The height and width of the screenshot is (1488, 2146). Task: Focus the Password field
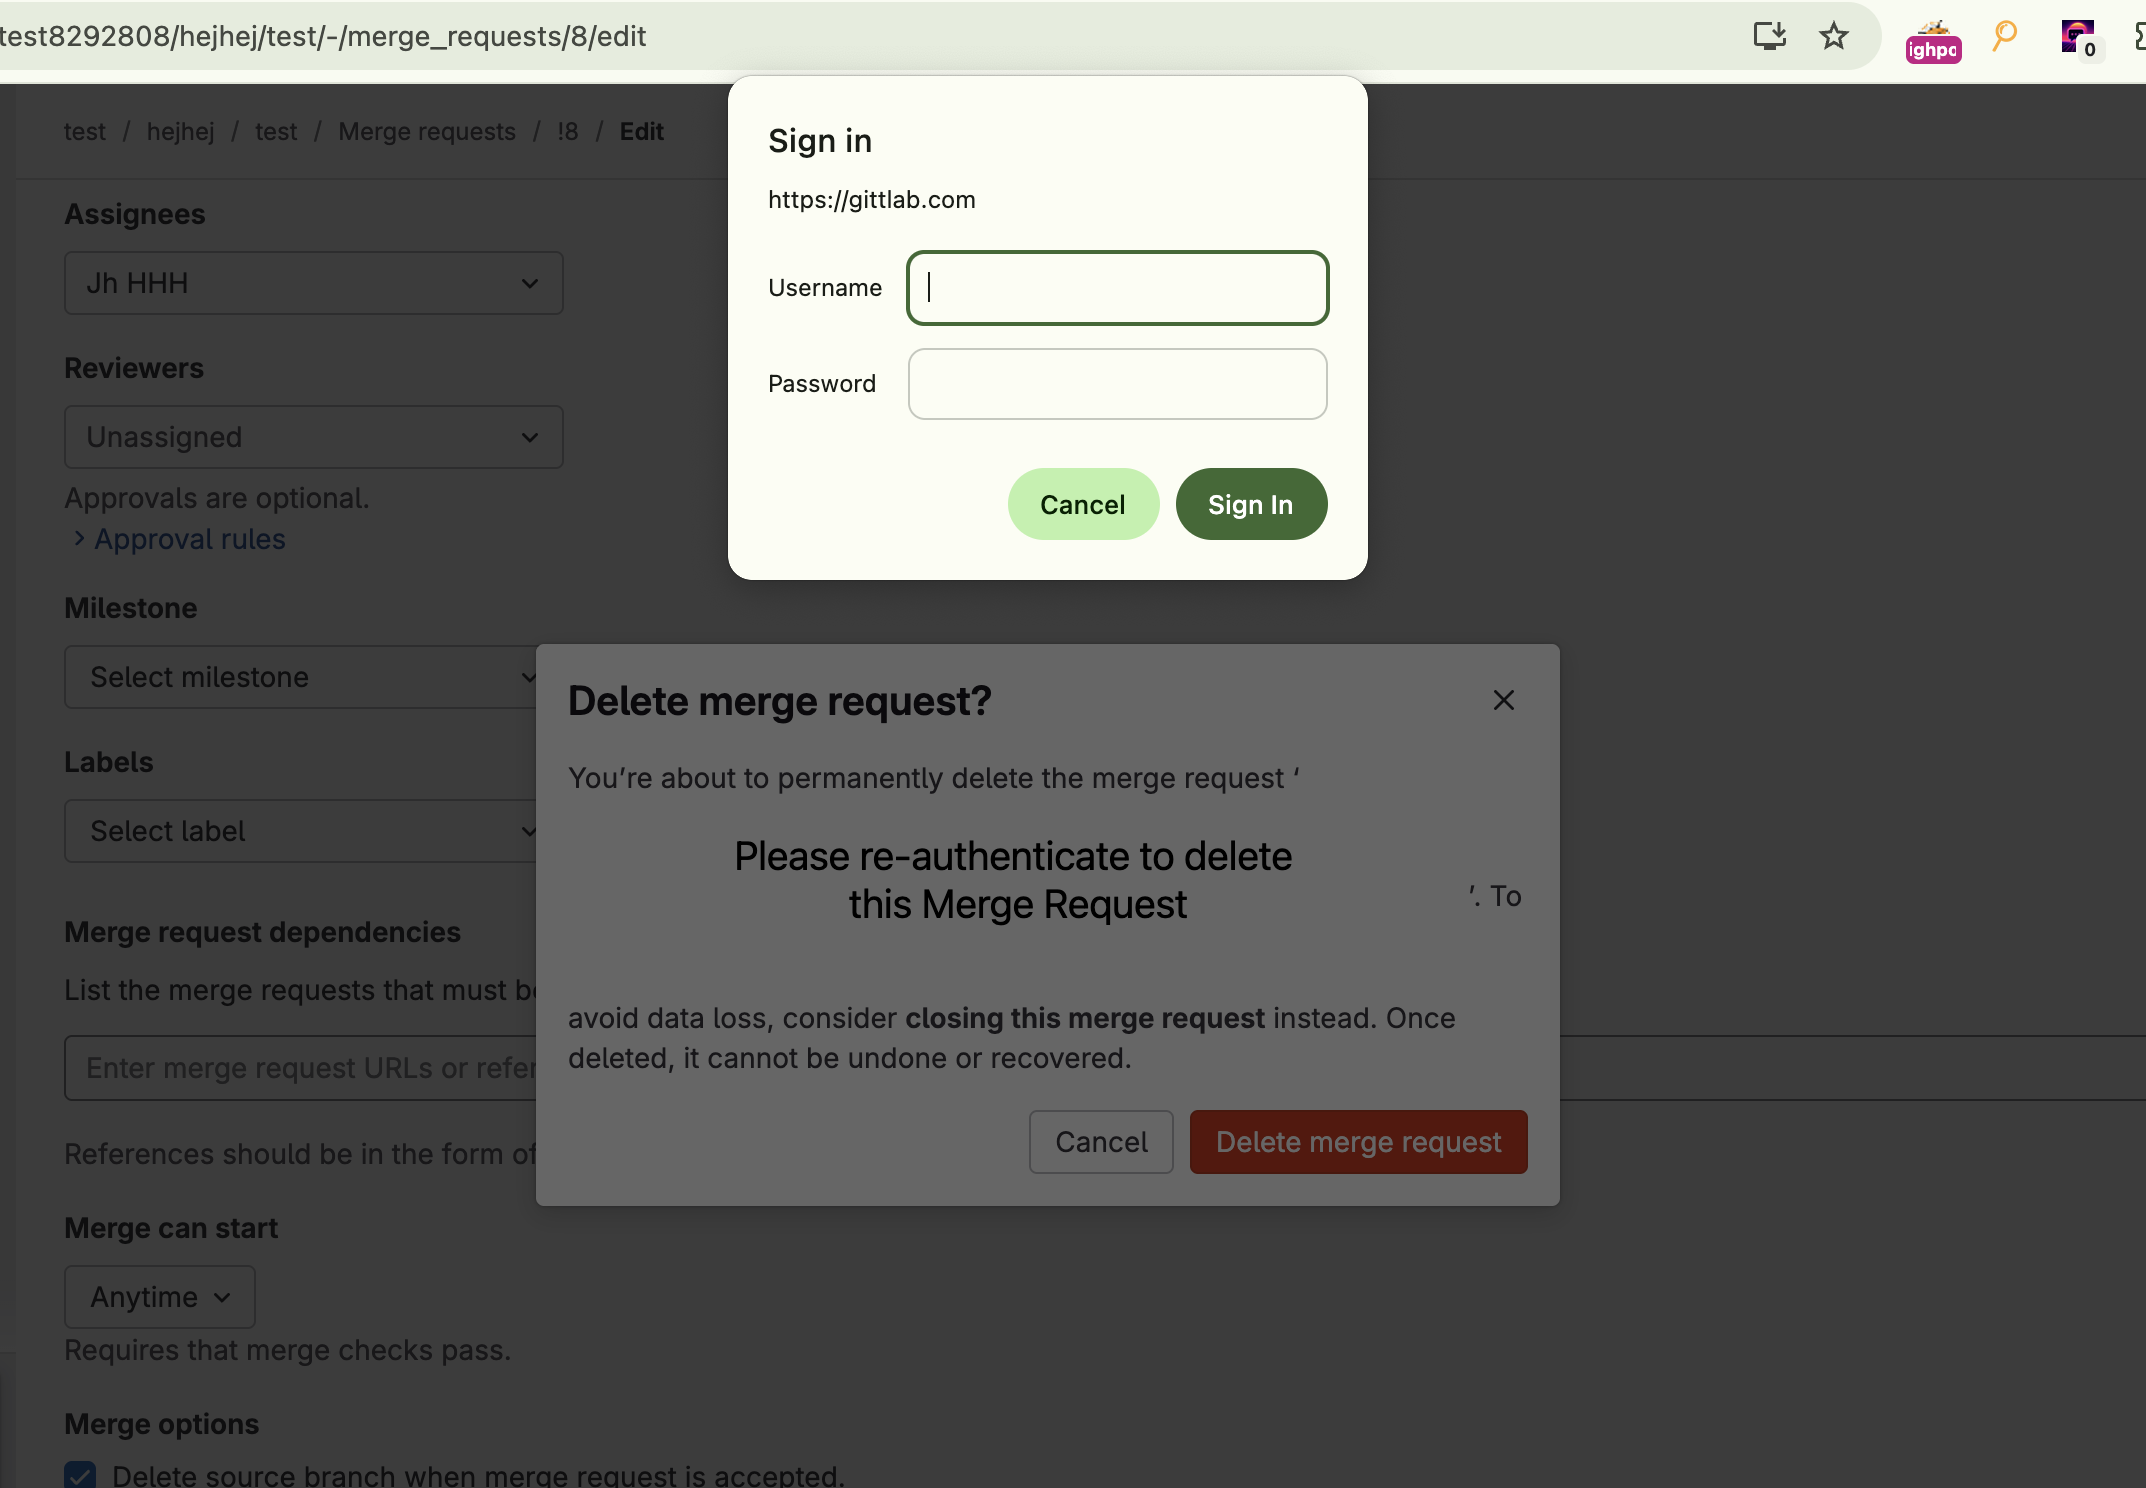point(1117,384)
